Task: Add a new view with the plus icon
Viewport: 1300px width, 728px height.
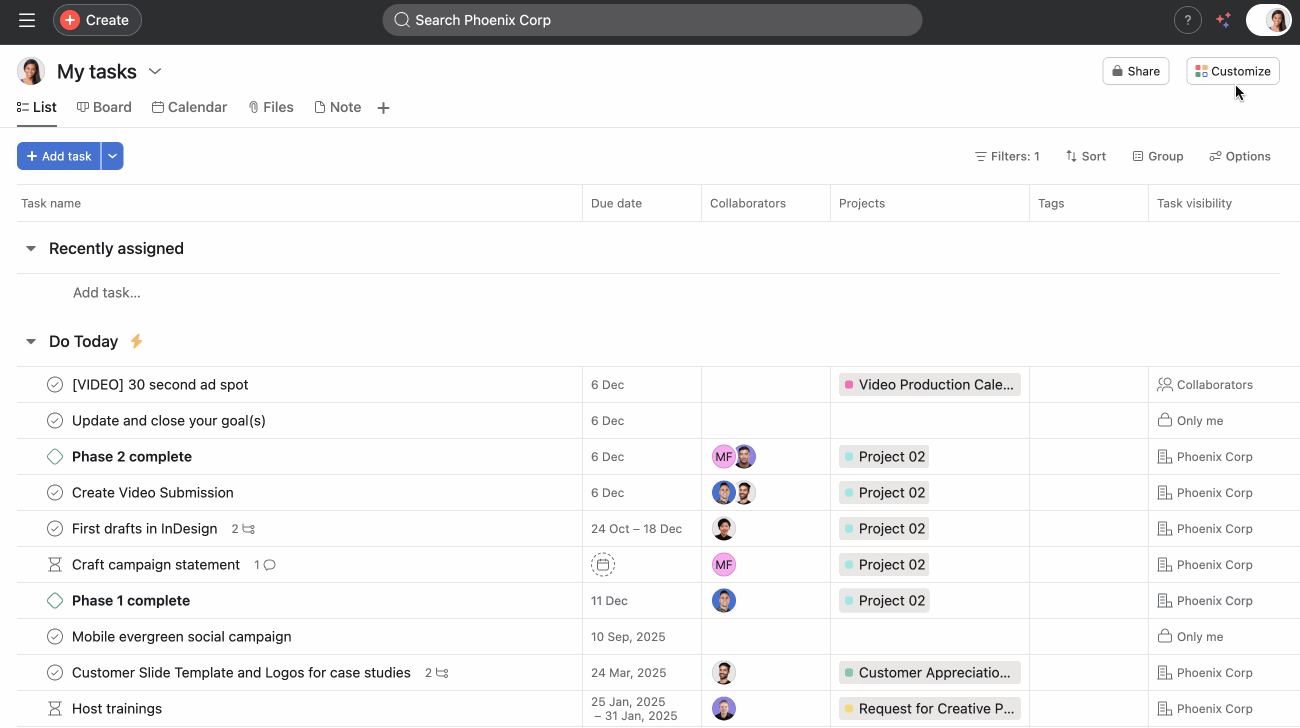Action: (x=383, y=107)
